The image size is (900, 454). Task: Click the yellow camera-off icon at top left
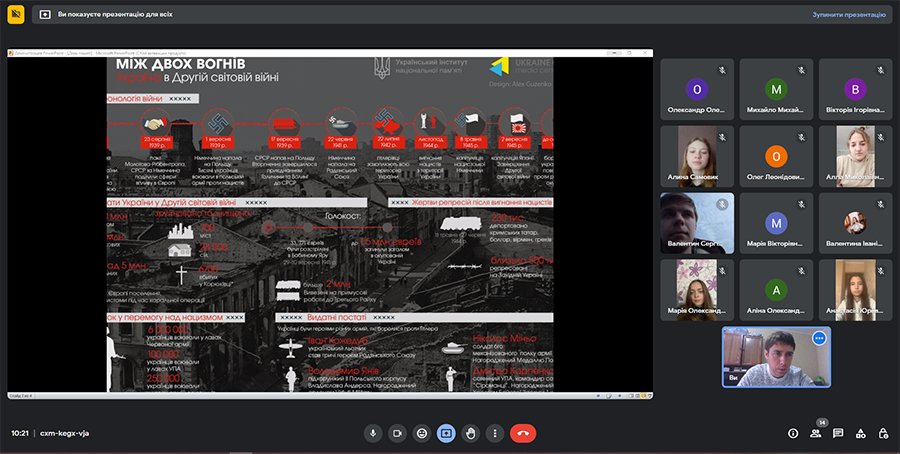pyautogui.click(x=15, y=15)
